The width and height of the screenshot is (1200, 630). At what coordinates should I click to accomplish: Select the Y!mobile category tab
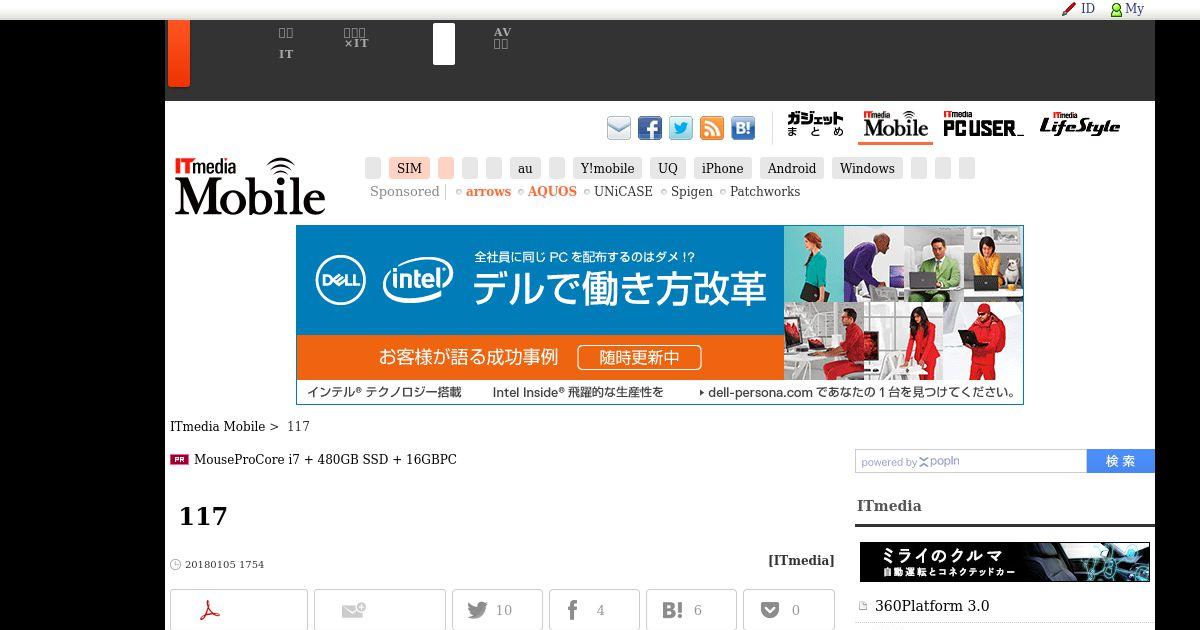(x=607, y=168)
